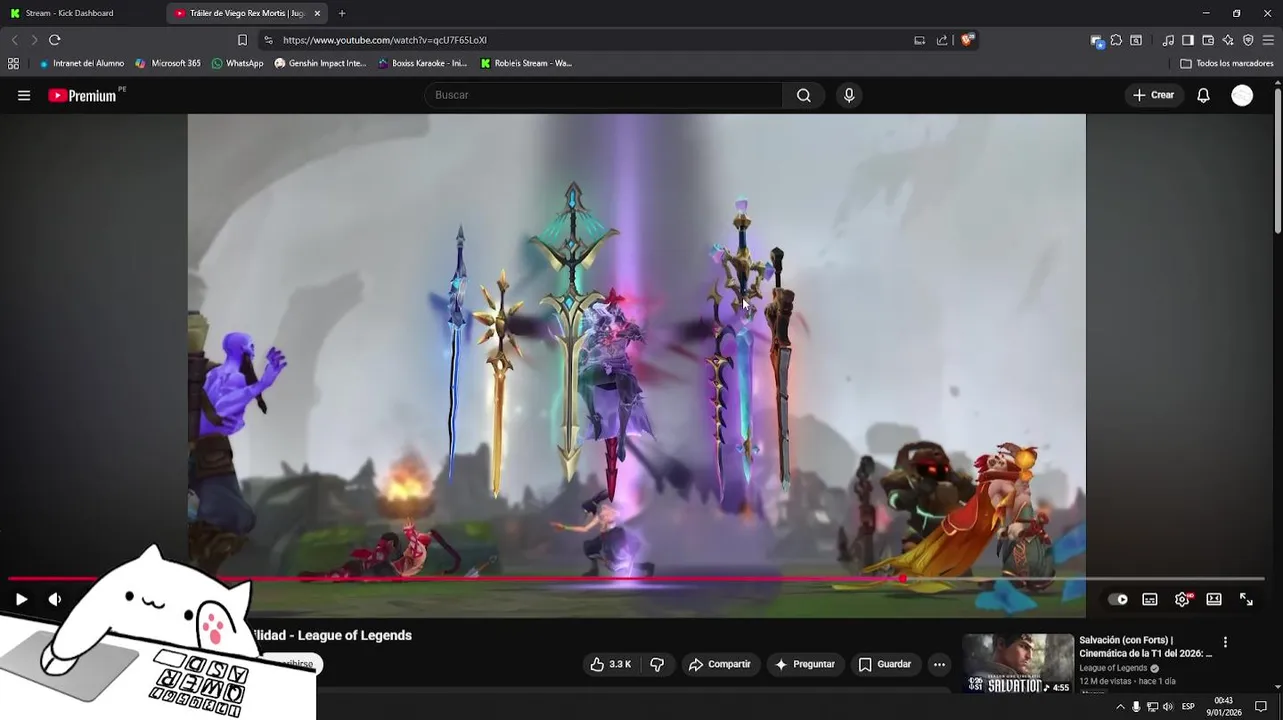Click the share page icon in address bar
This screenshot has width=1283, height=720.
click(x=942, y=40)
